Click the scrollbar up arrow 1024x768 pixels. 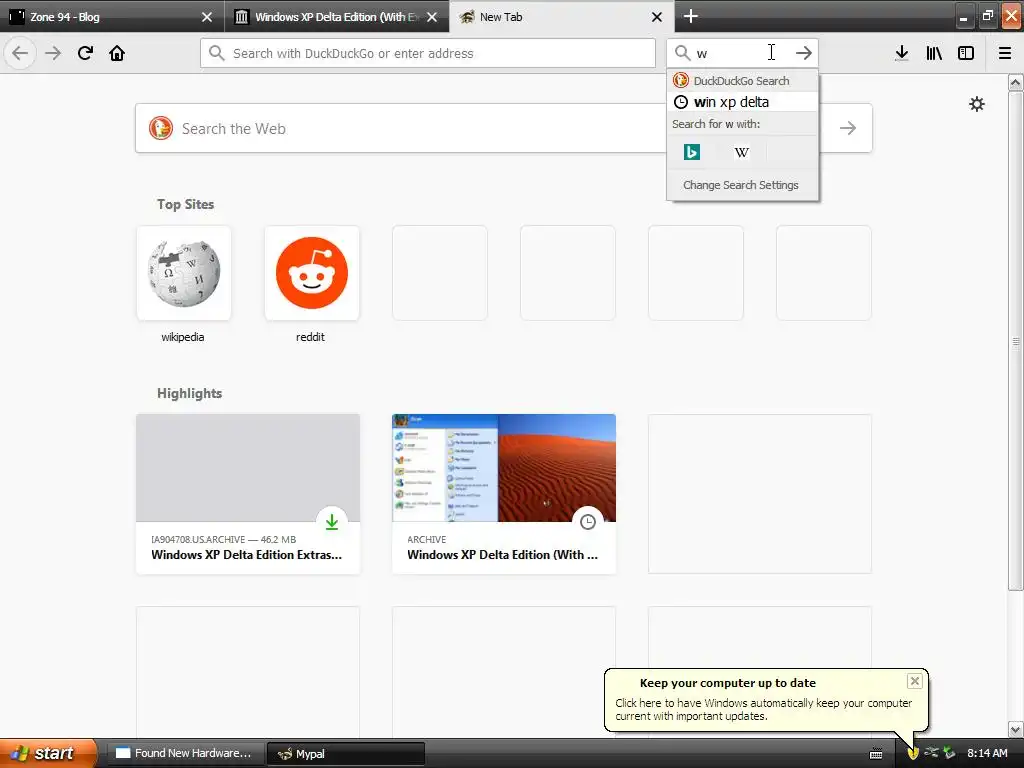[x=1015, y=82]
